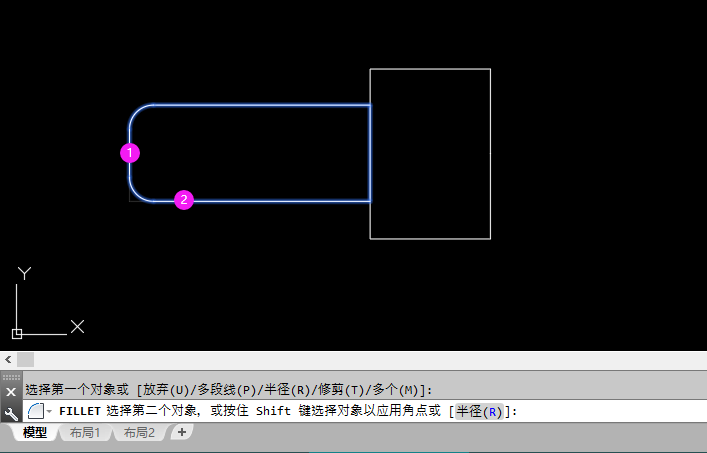
Task: Open command line customize wrench icon
Action: (x=11, y=413)
